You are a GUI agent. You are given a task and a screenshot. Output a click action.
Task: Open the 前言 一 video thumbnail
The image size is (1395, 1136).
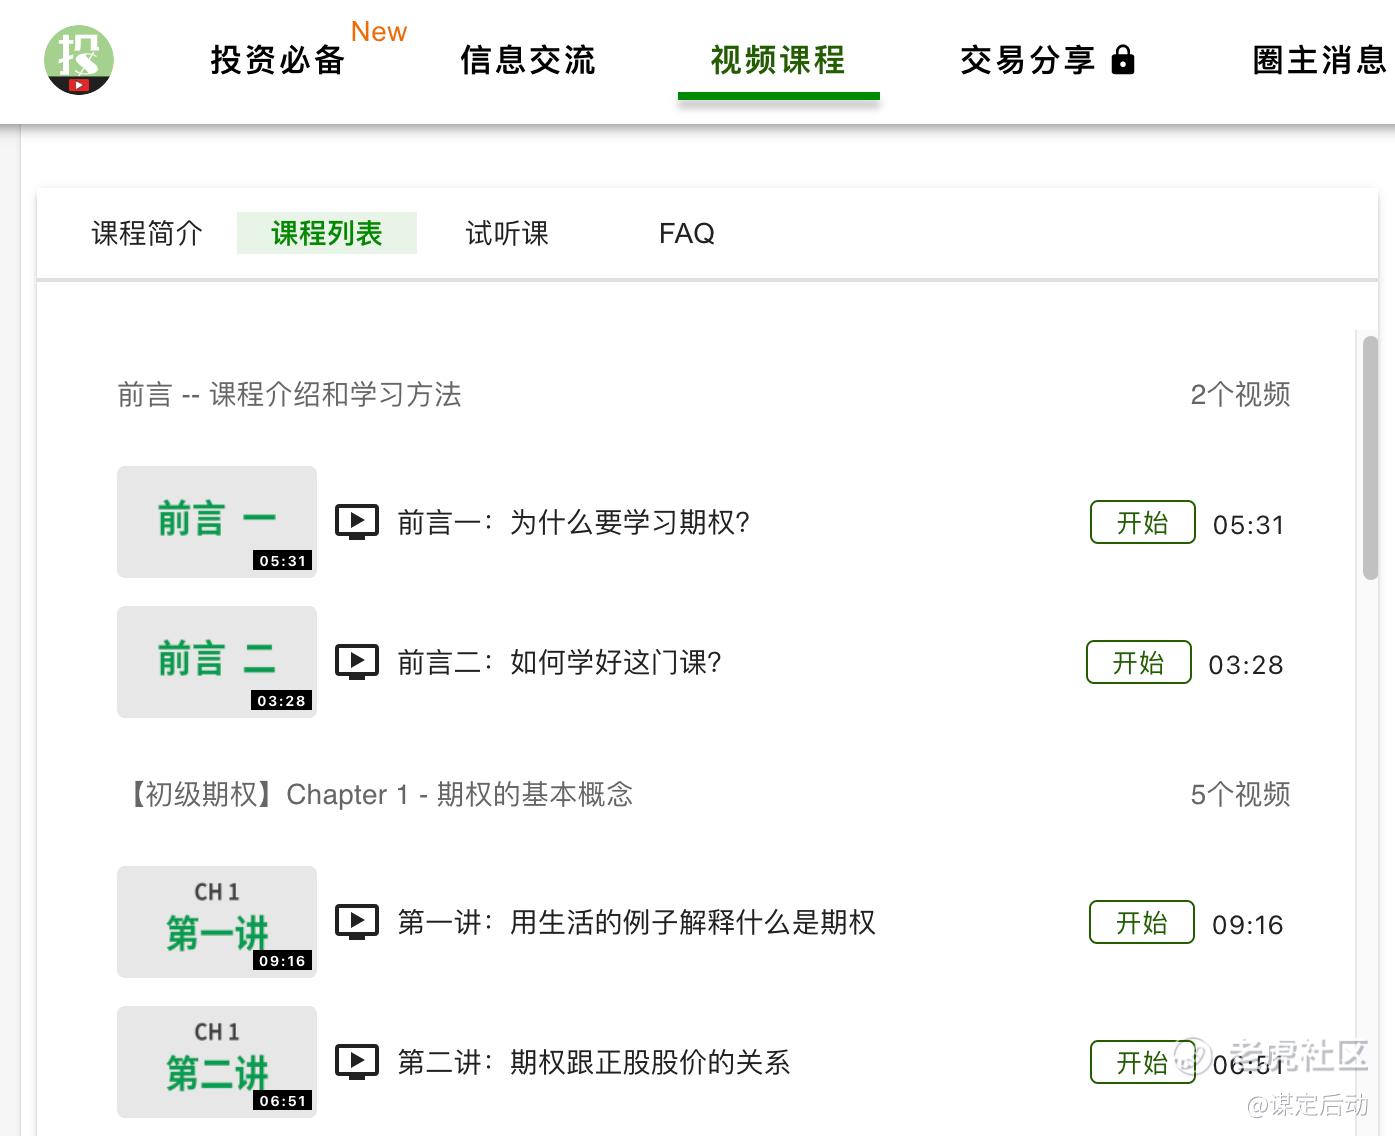click(217, 522)
